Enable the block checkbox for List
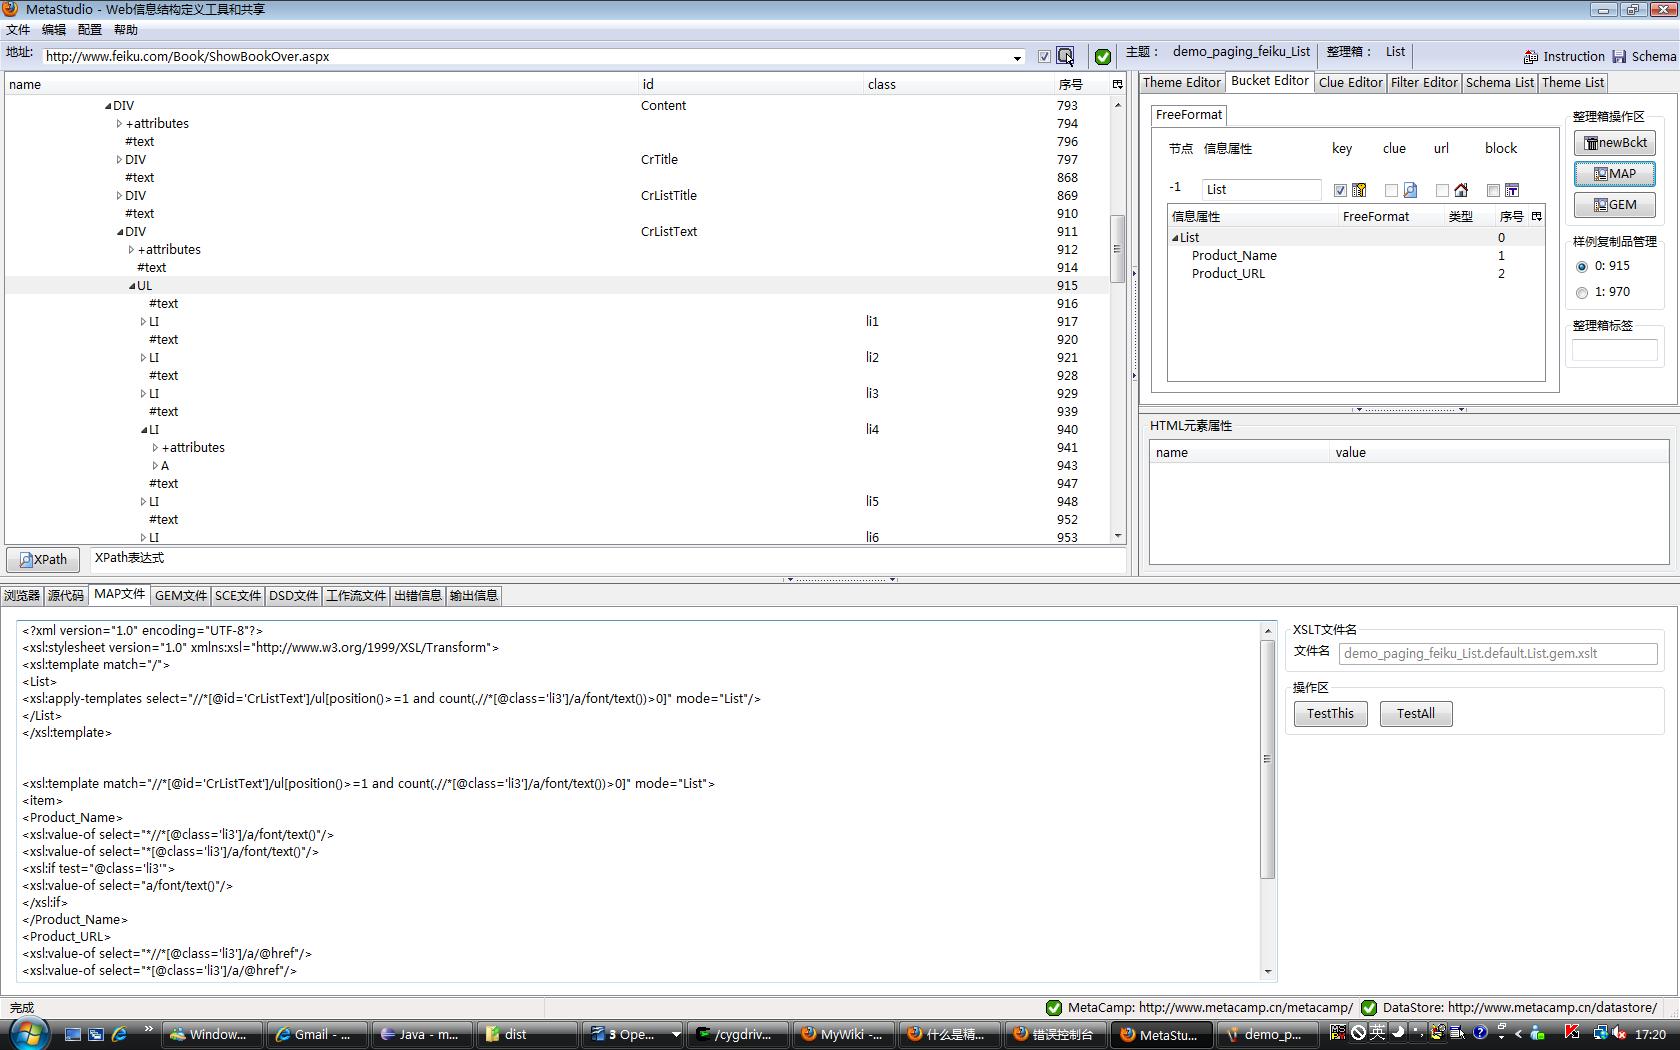 (1493, 190)
